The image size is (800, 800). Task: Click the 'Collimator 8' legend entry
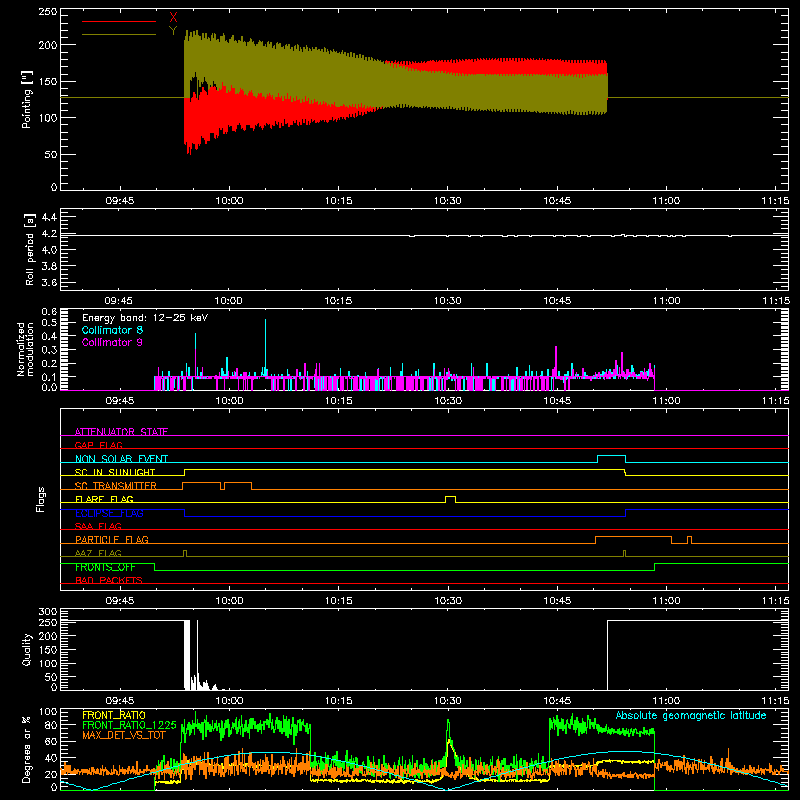(x=112, y=330)
